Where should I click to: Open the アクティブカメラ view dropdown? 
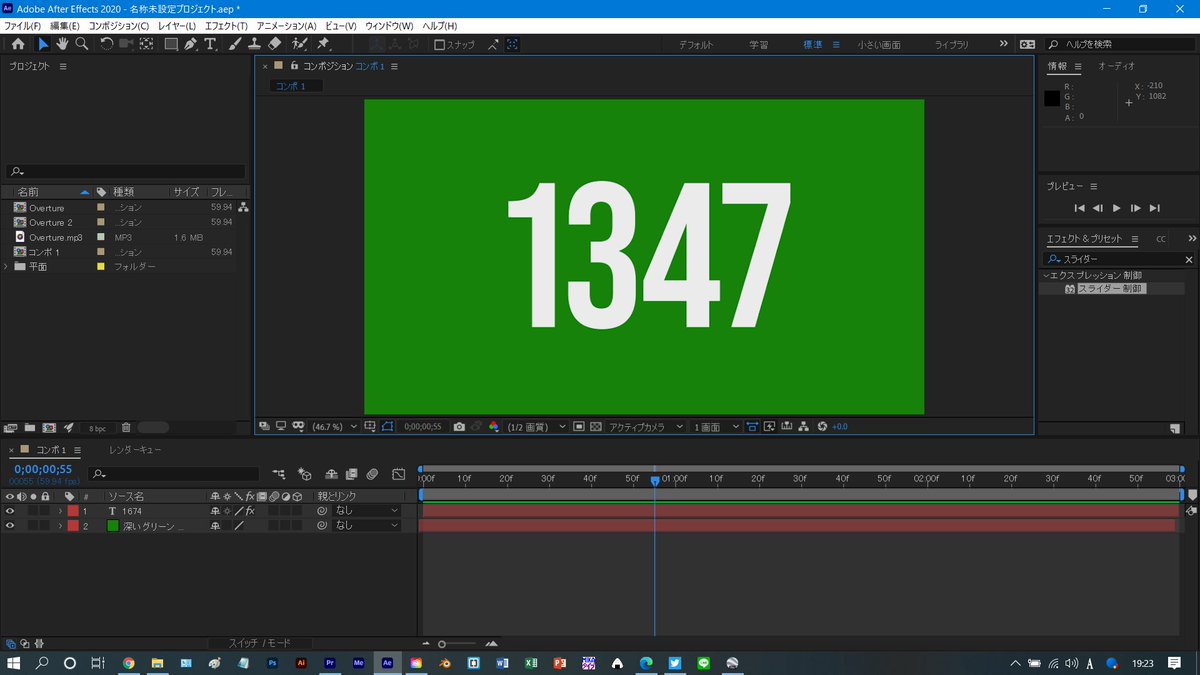pos(647,426)
